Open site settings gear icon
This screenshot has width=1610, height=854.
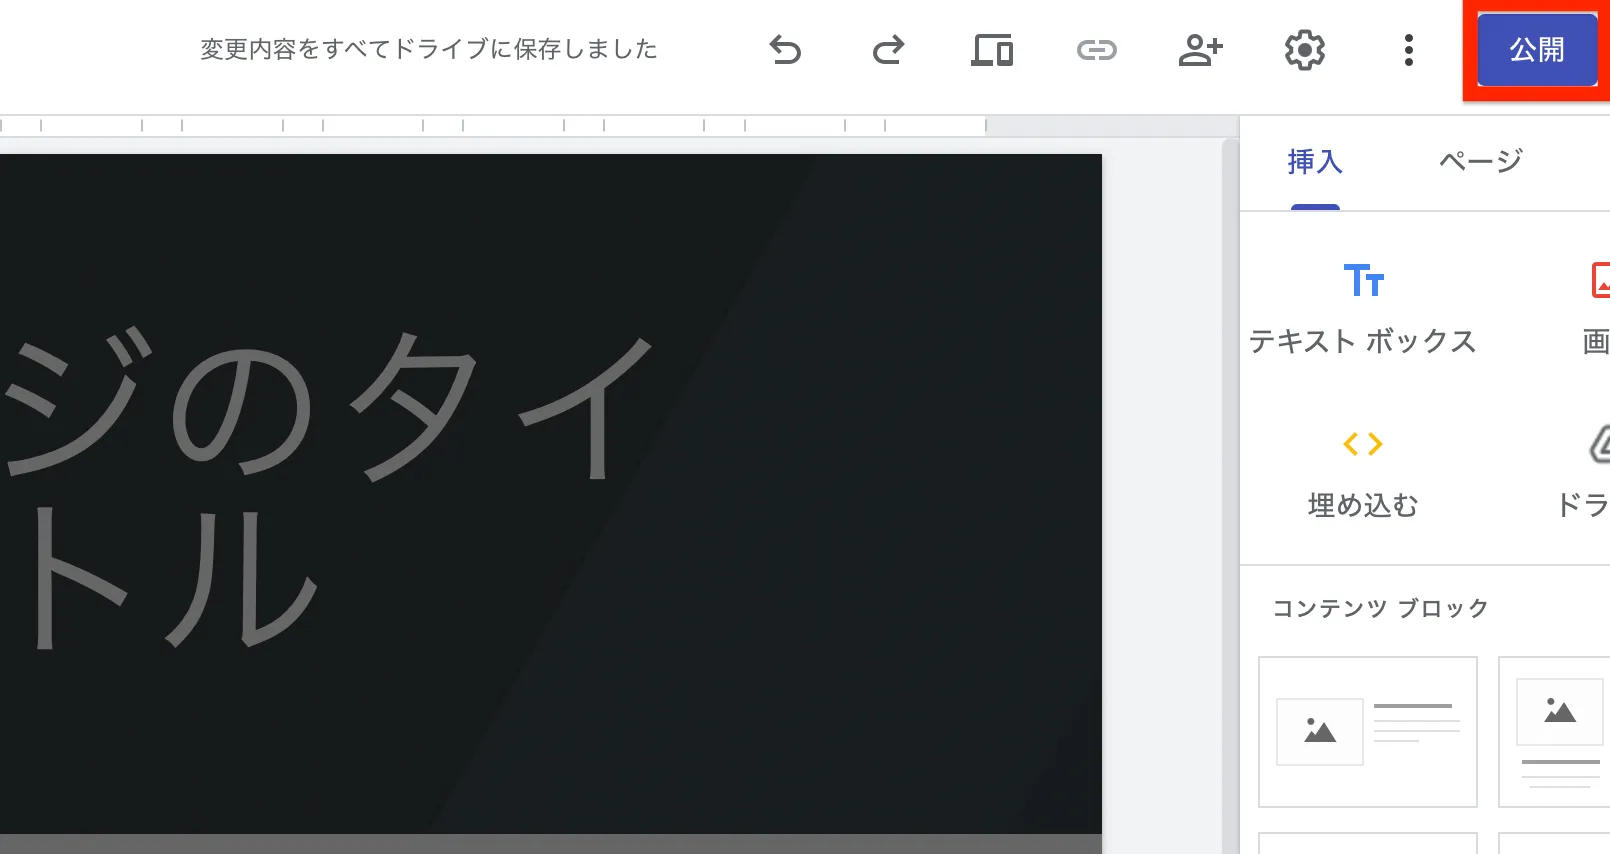[1304, 49]
